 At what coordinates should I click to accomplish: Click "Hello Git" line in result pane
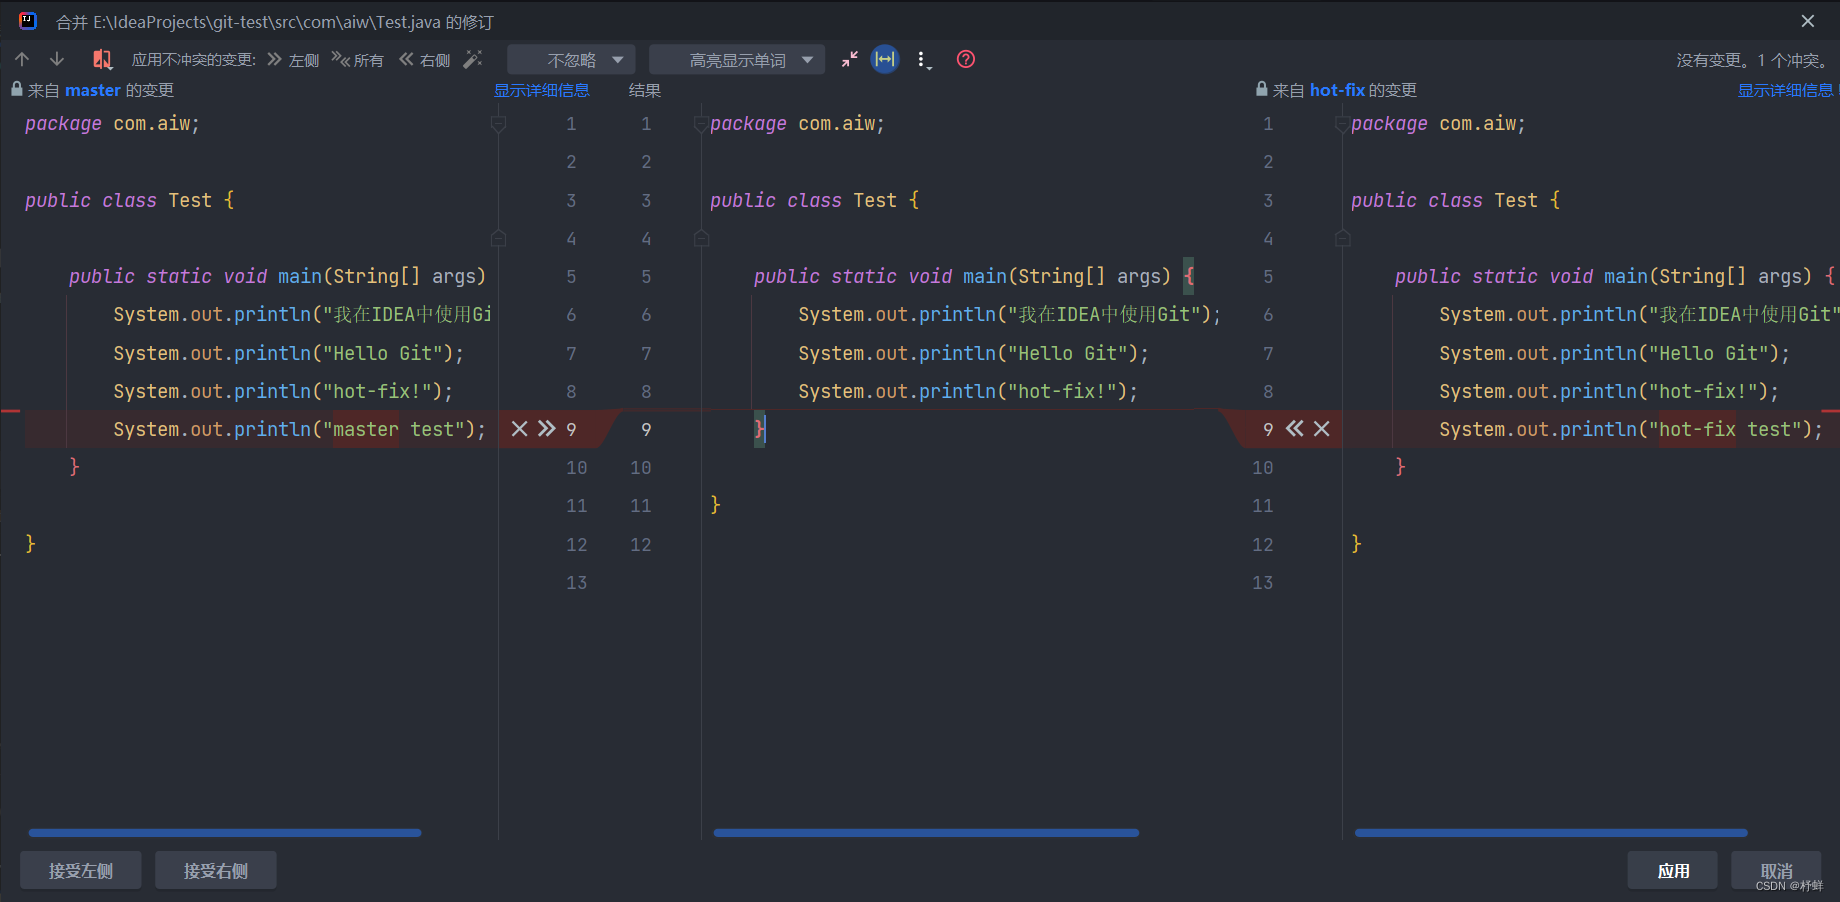pyautogui.click(x=973, y=353)
